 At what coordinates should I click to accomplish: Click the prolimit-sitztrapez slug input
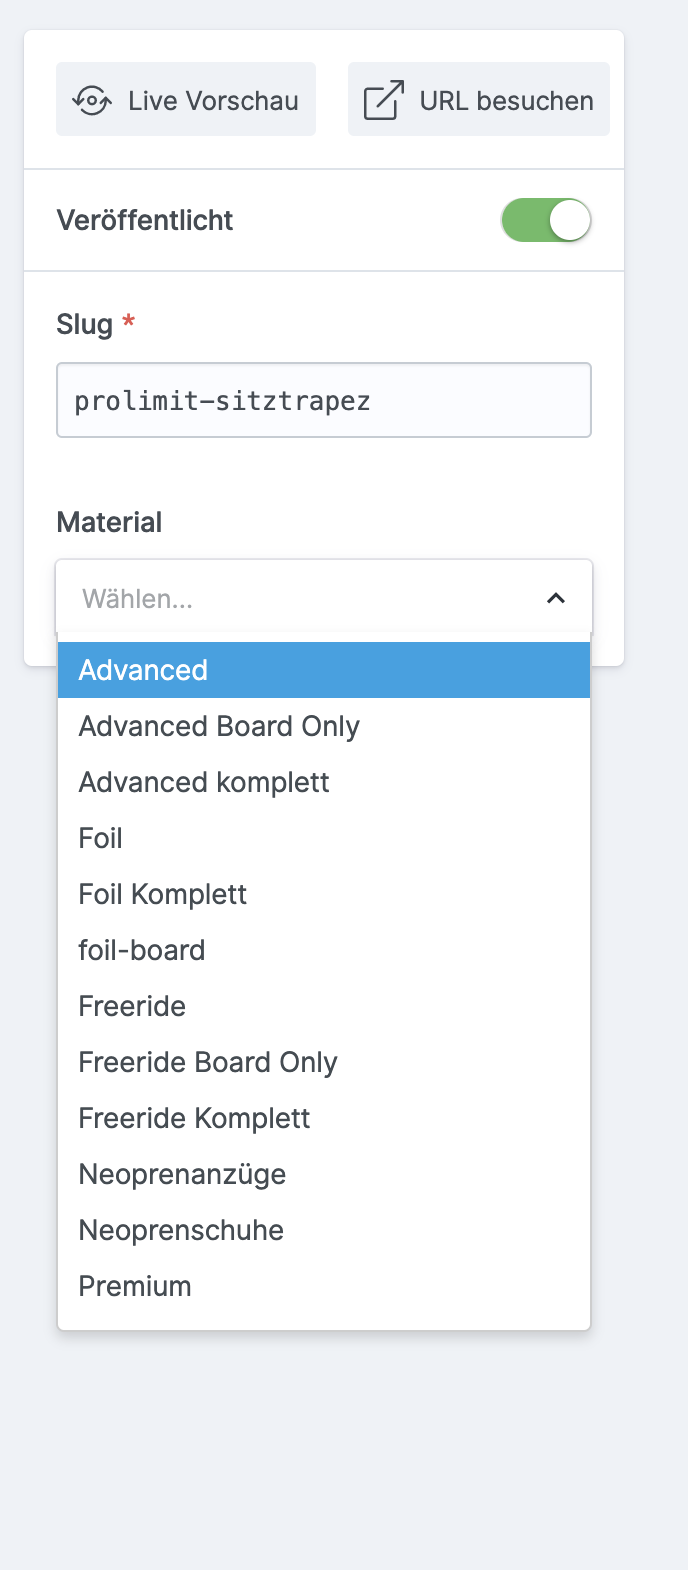[324, 400]
